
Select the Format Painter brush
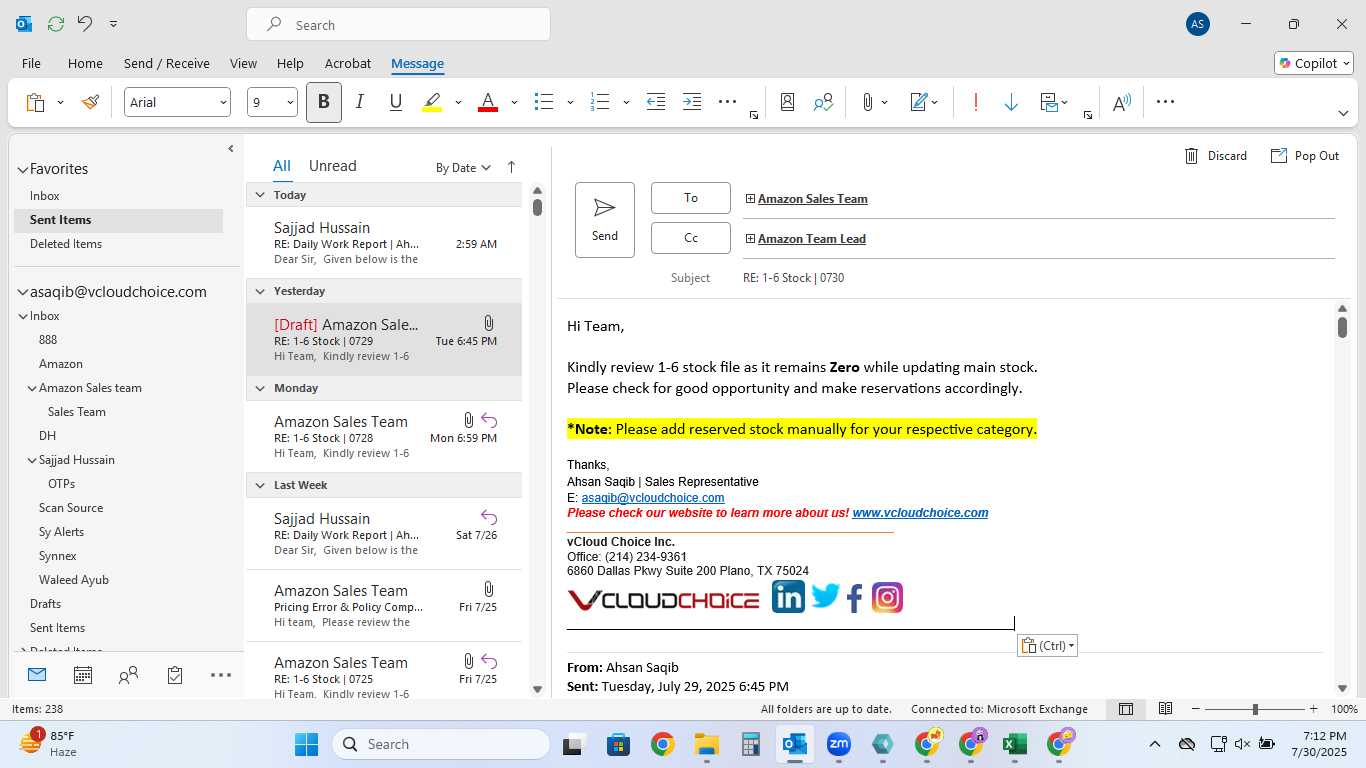pos(90,102)
